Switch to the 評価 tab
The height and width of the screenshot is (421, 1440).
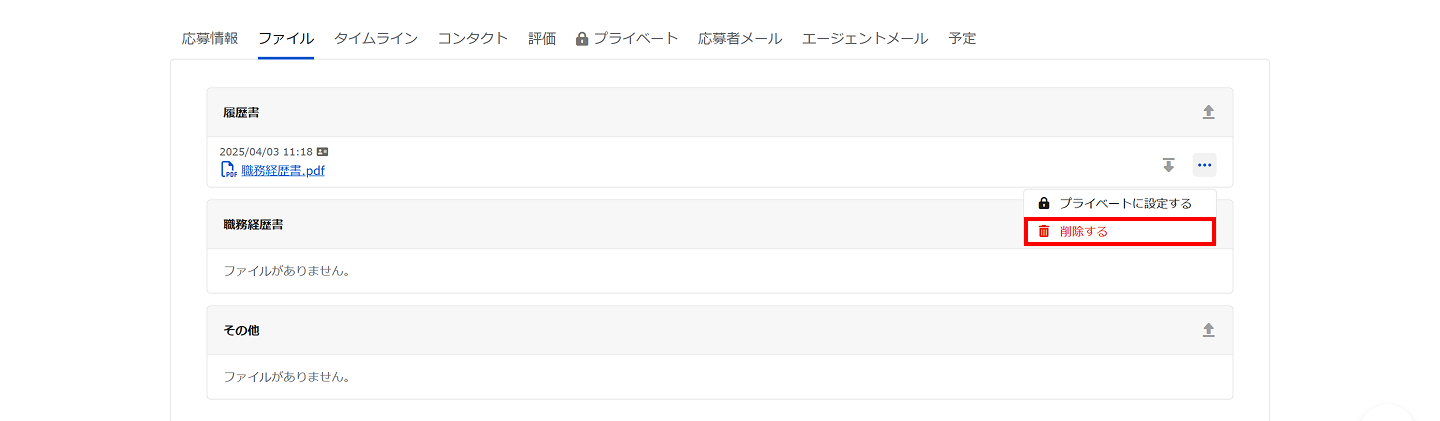pyautogui.click(x=542, y=39)
